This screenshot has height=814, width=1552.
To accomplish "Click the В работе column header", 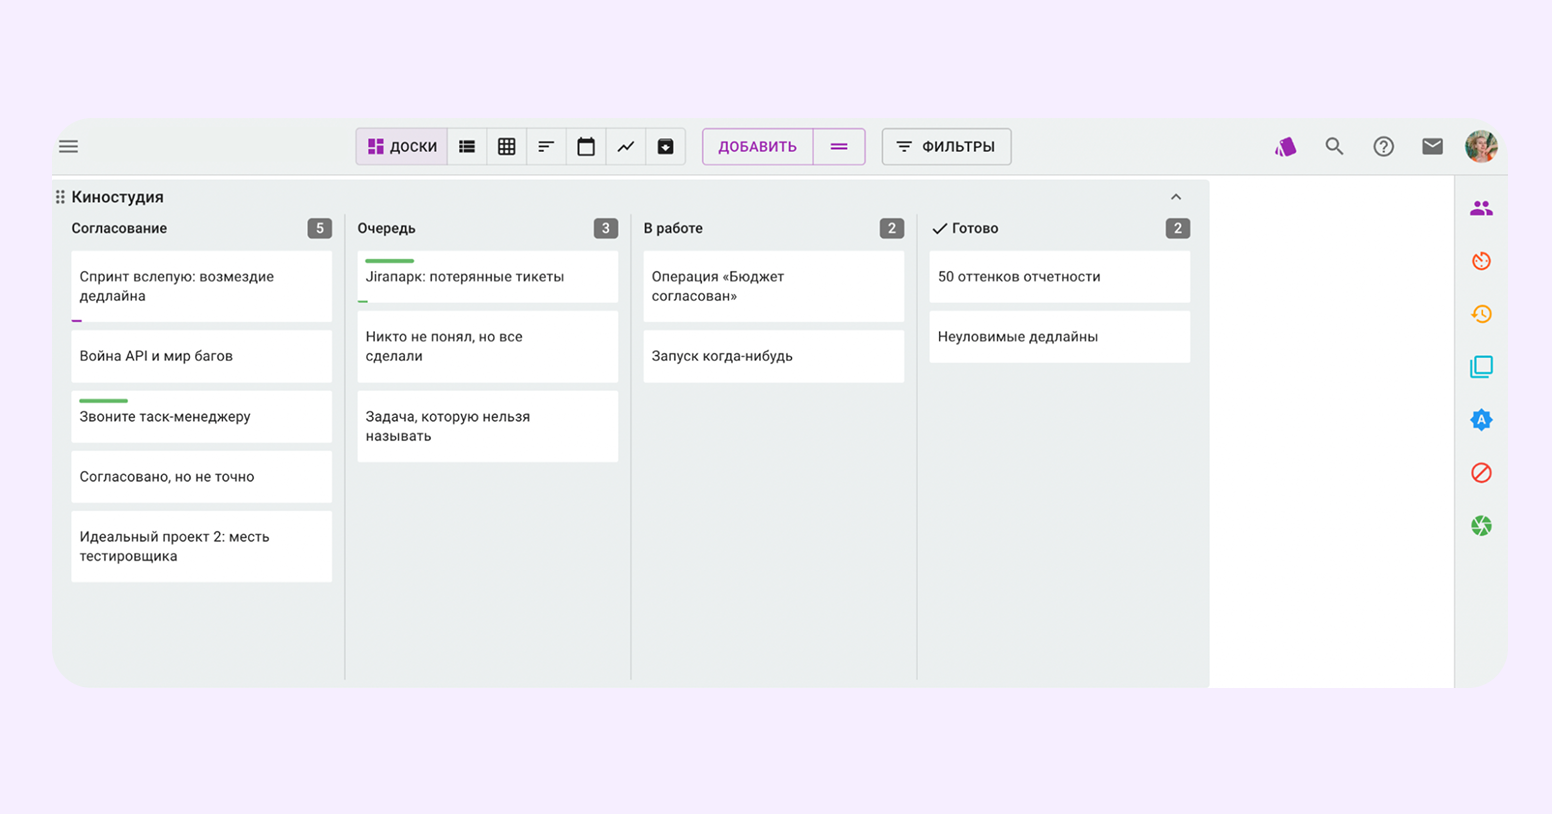I will point(673,228).
